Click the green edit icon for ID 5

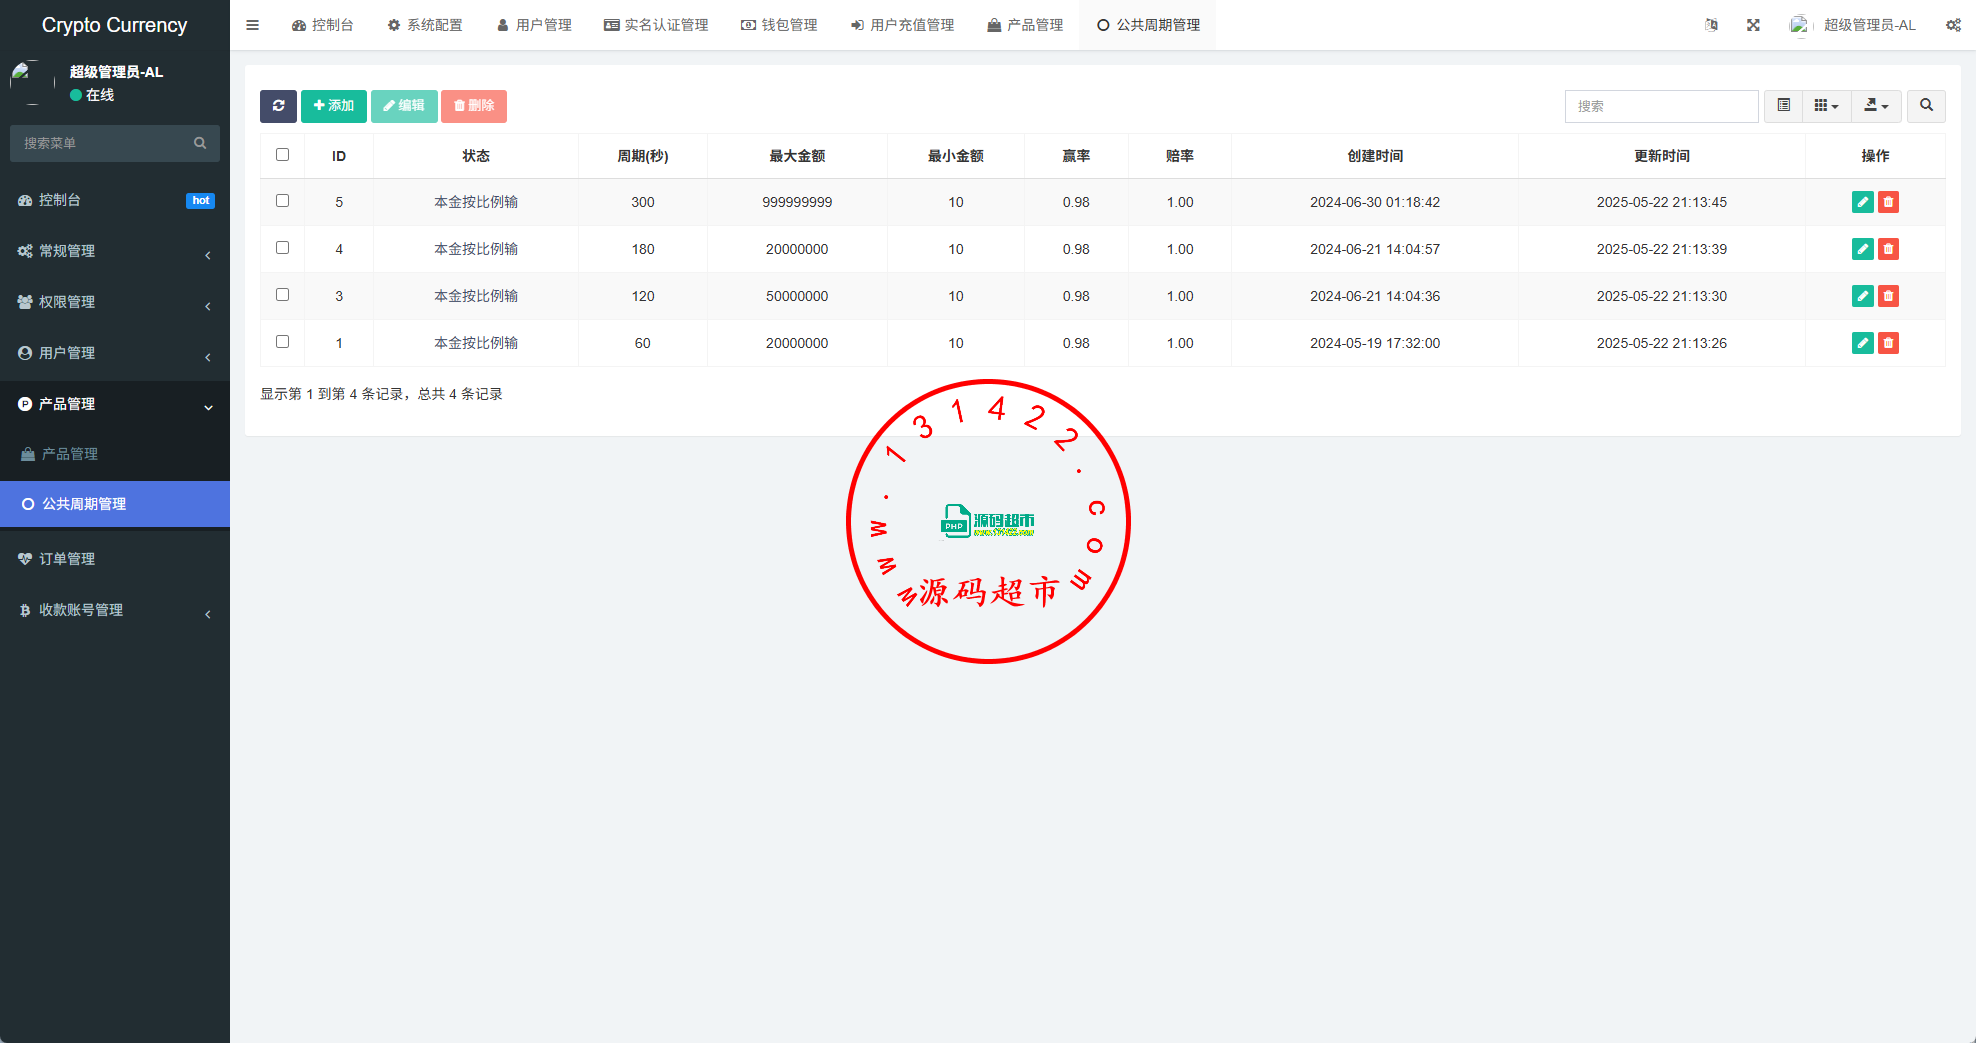coord(1862,202)
